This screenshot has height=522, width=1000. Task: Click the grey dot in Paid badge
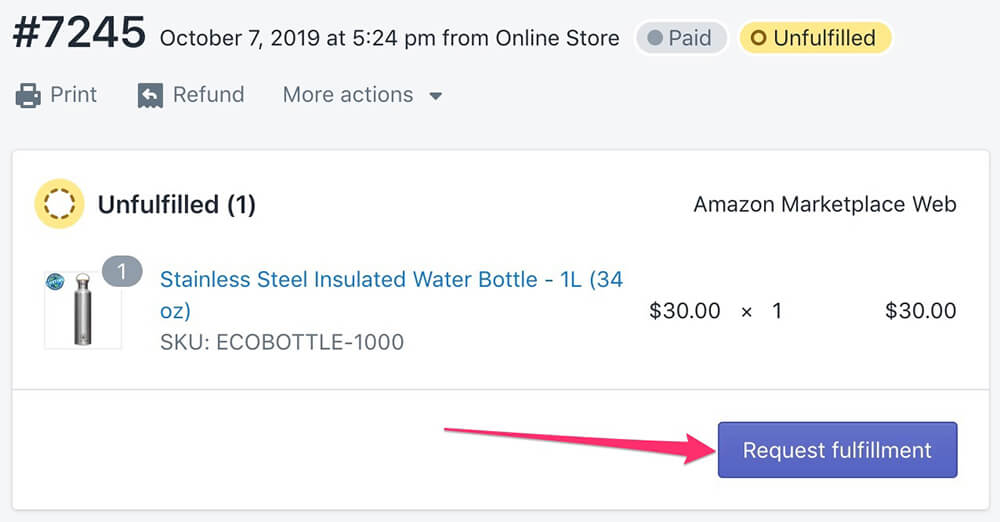(x=655, y=39)
